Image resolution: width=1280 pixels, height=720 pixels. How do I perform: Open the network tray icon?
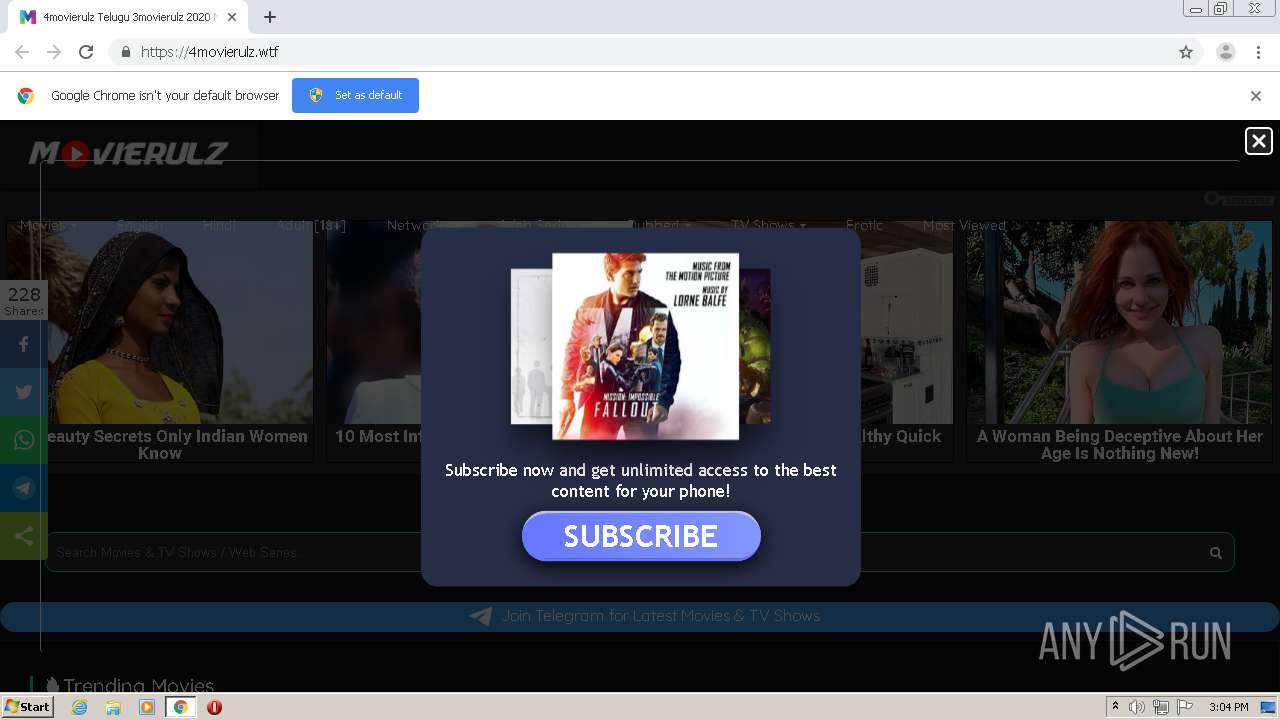[x=1161, y=707]
